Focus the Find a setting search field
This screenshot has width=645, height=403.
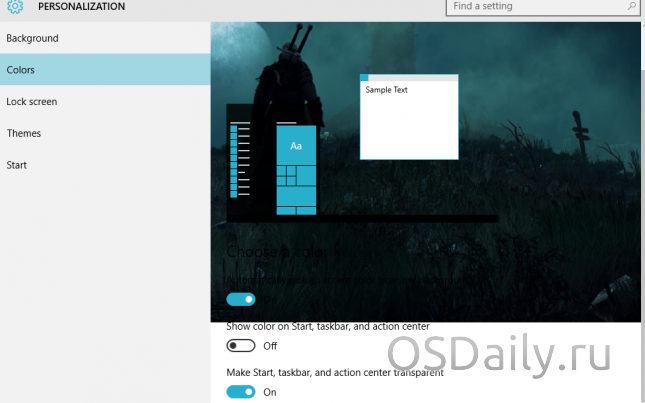535,7
